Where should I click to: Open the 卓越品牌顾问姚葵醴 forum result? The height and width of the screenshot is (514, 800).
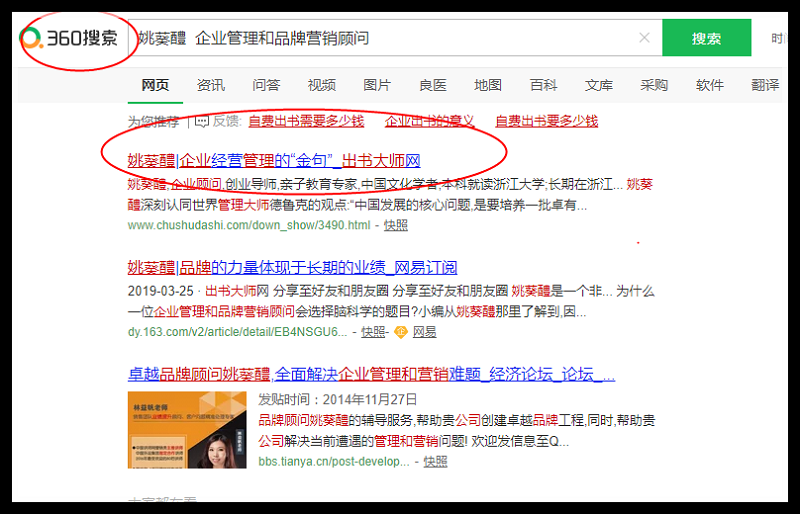(371, 374)
